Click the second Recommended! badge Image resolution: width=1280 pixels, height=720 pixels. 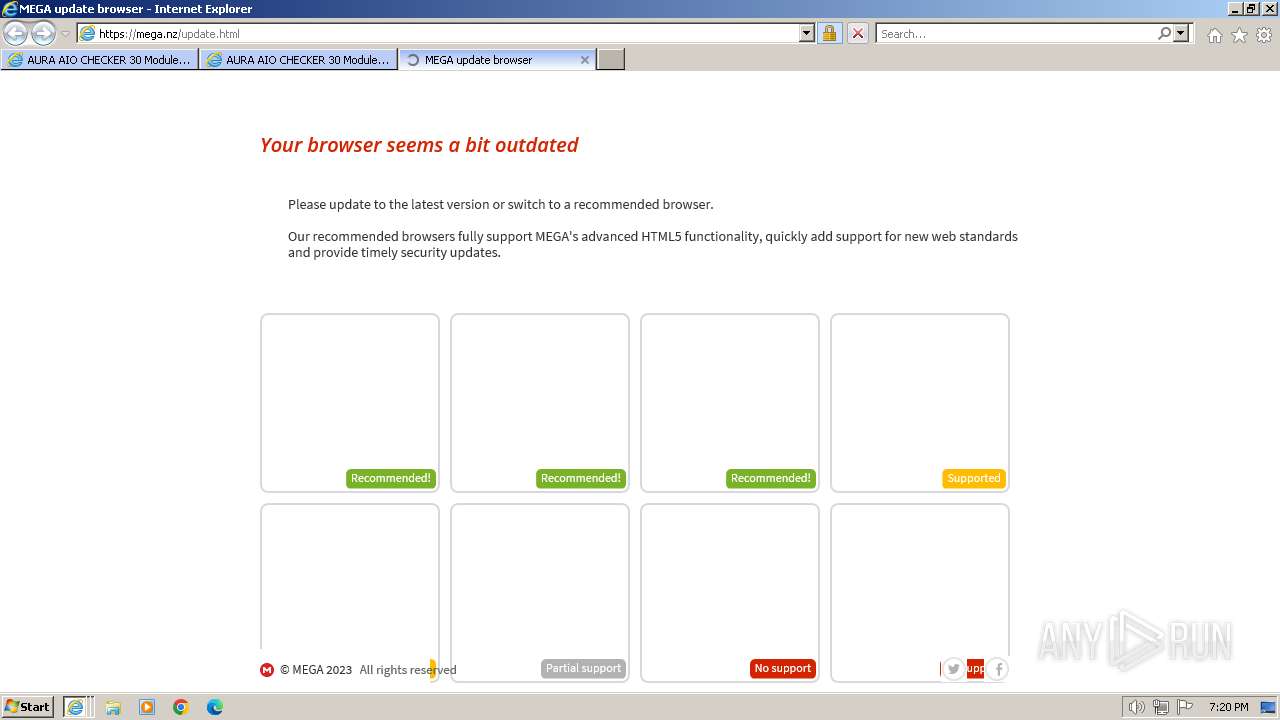(581, 478)
